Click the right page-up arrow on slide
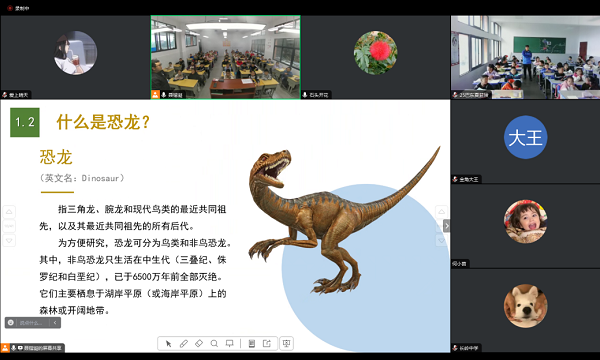The image size is (600, 360). 441,212
